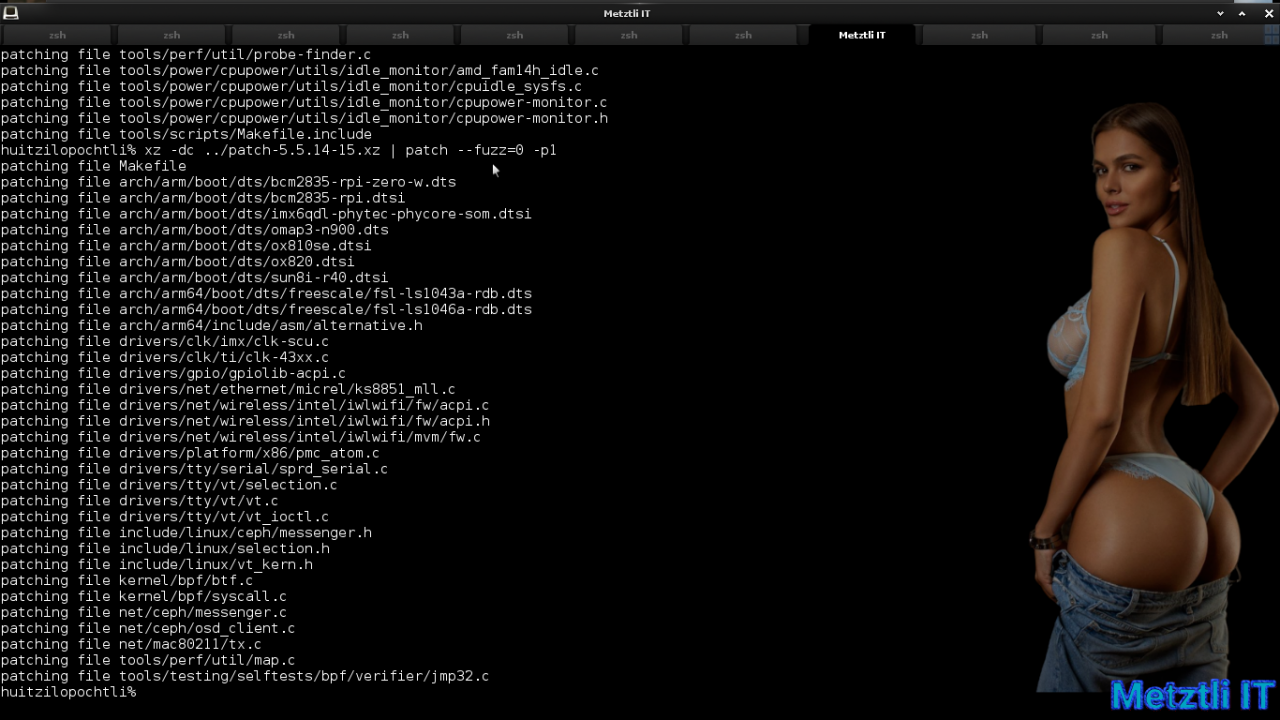
Task: Open the zsh tab just right of Metztli IT
Action: (x=979, y=35)
